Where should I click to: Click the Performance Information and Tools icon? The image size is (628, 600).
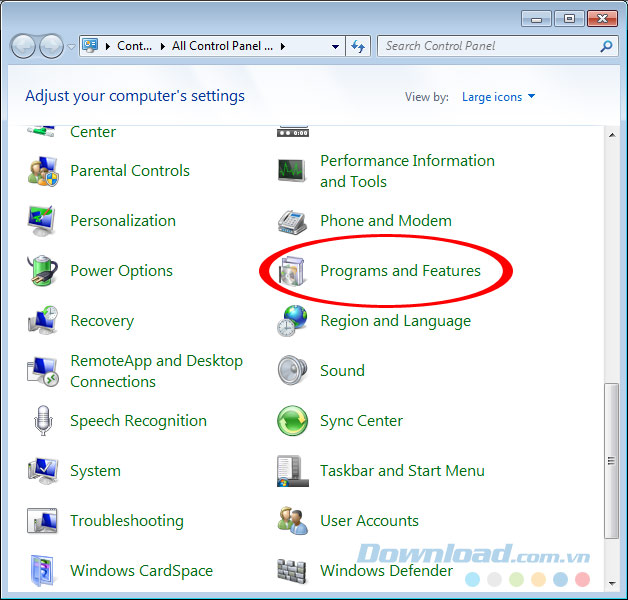click(x=292, y=170)
